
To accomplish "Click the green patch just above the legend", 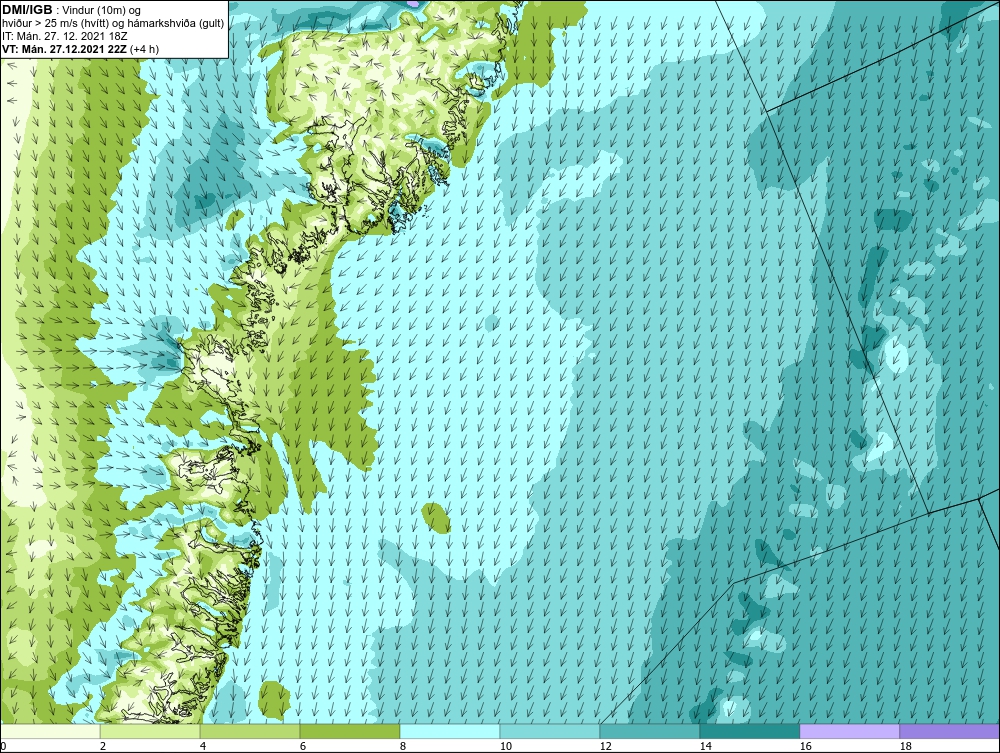I will pyautogui.click(x=274, y=698).
